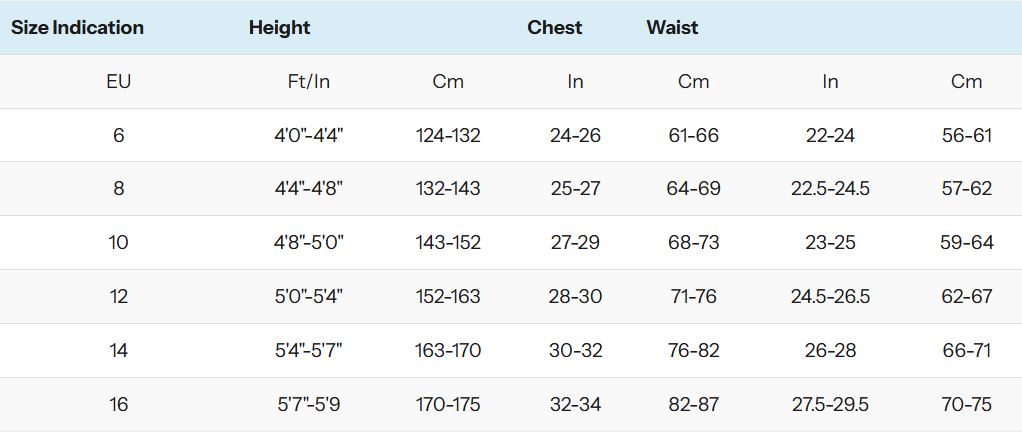Click the Chest header label

pyautogui.click(x=555, y=27)
